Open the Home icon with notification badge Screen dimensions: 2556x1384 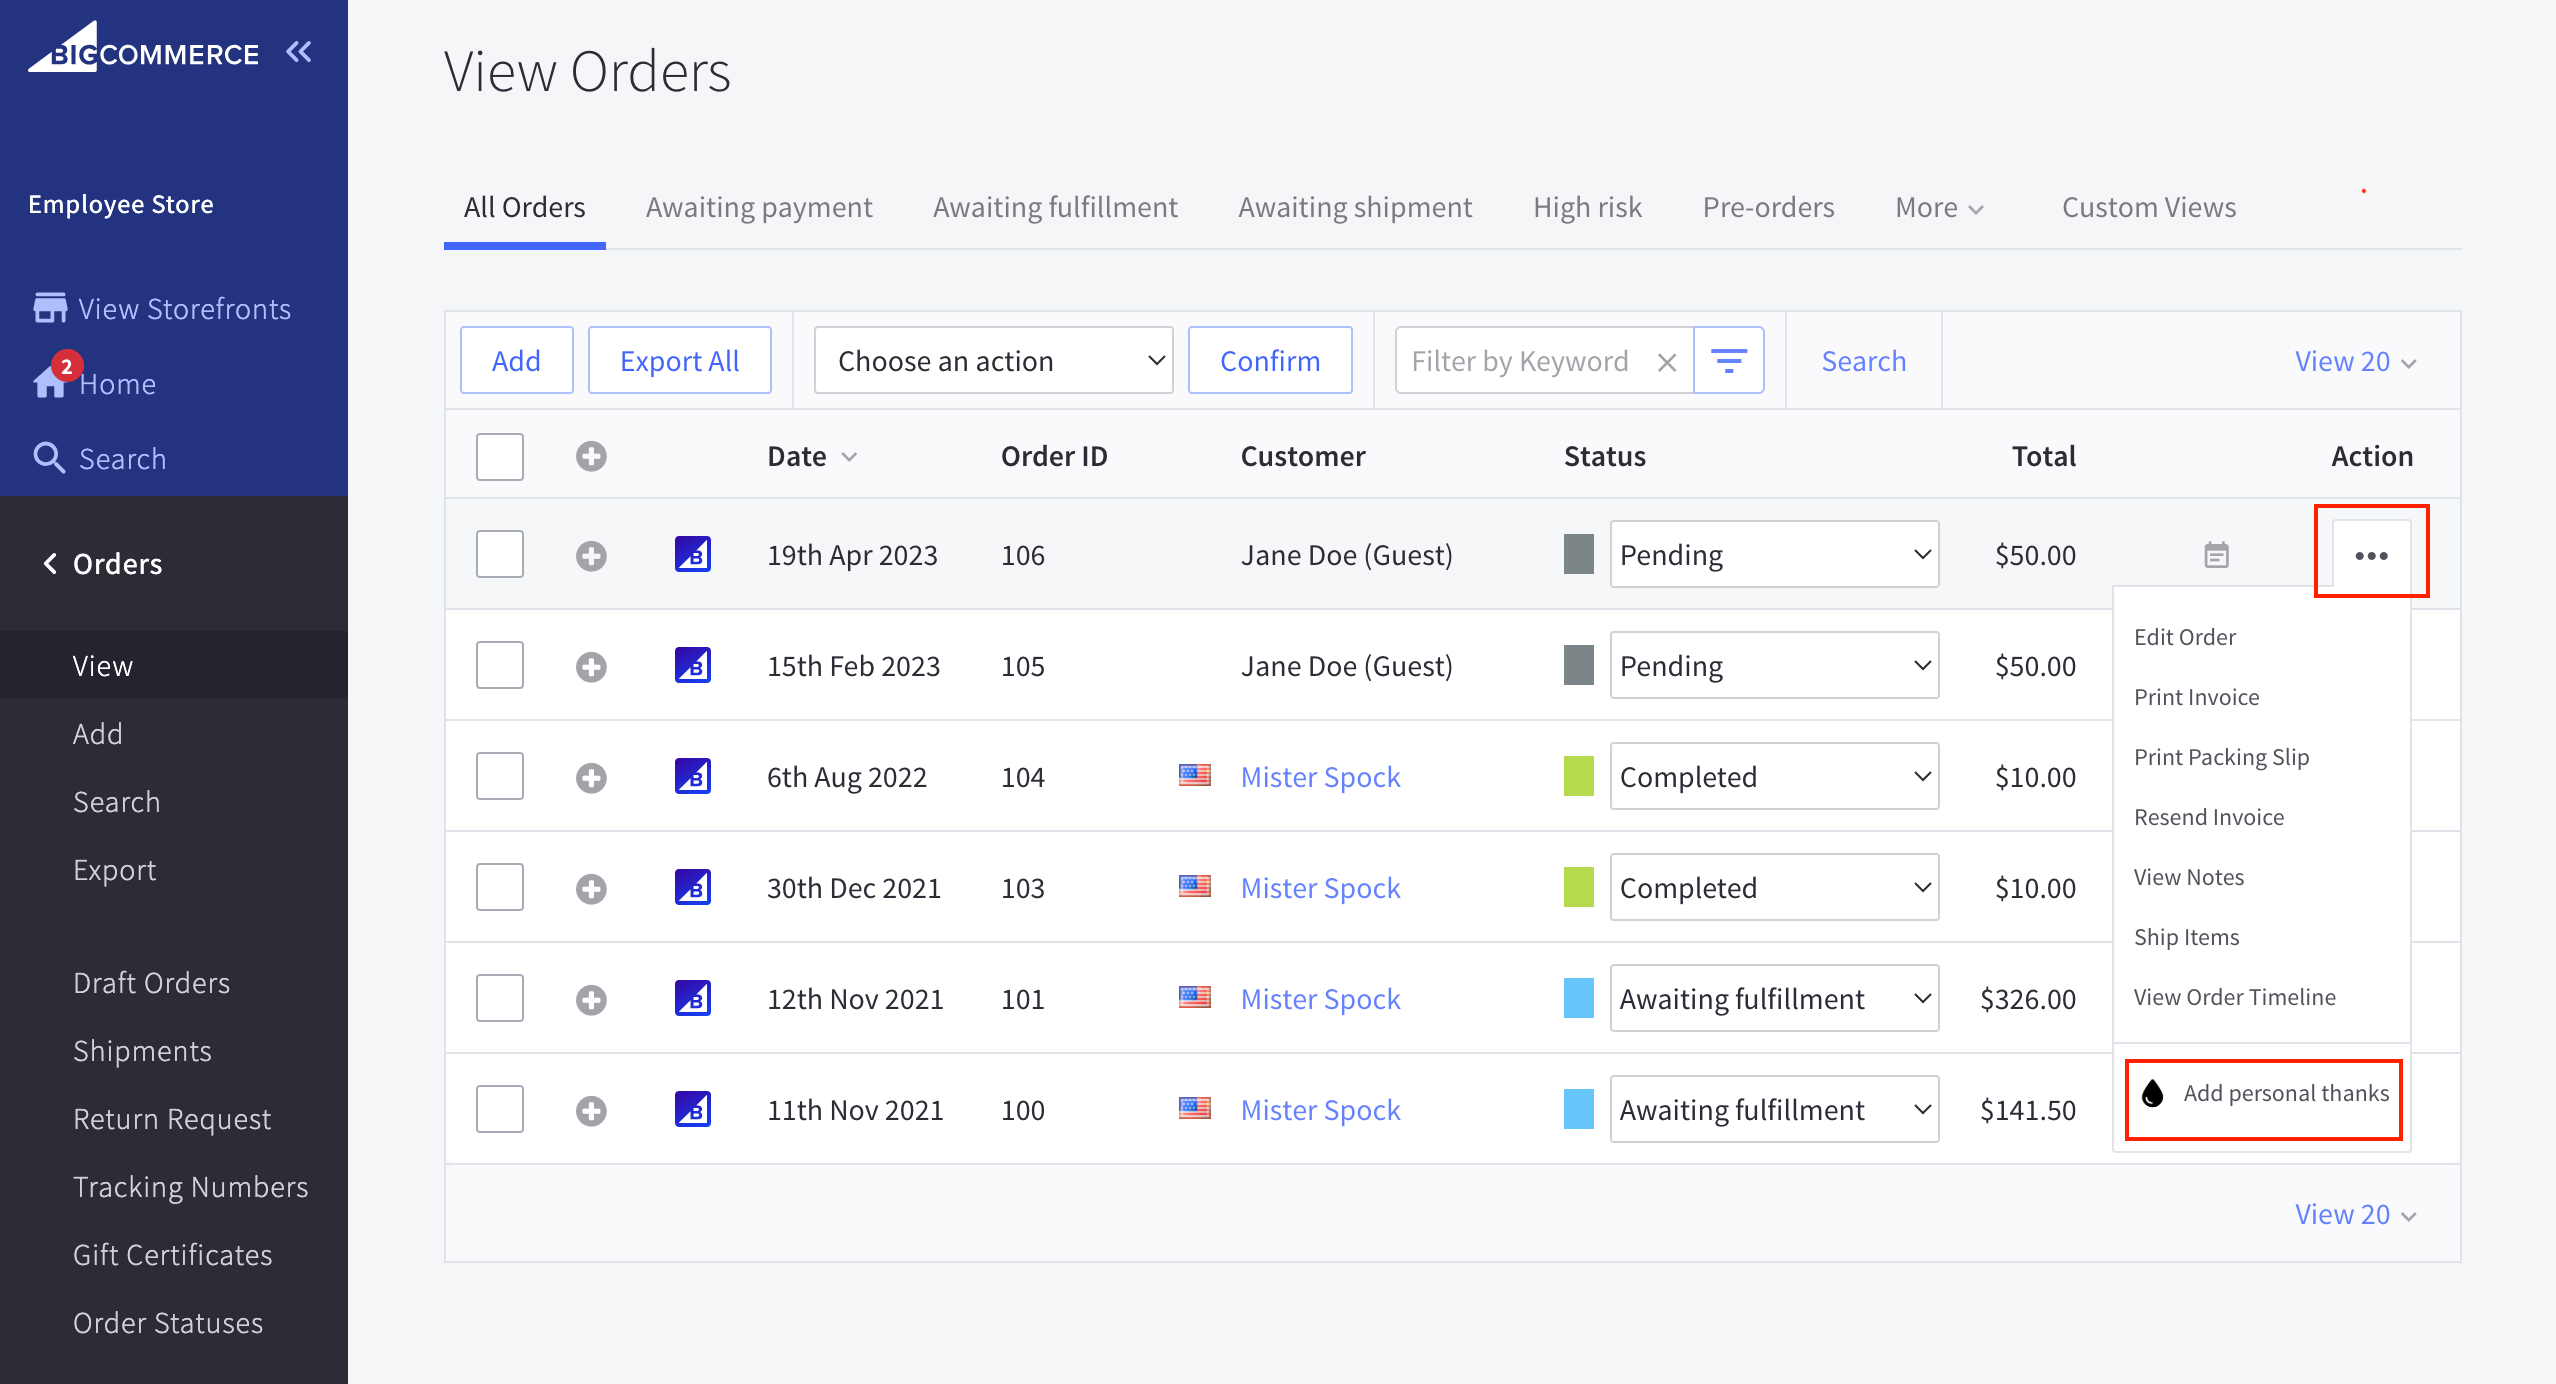[49, 383]
